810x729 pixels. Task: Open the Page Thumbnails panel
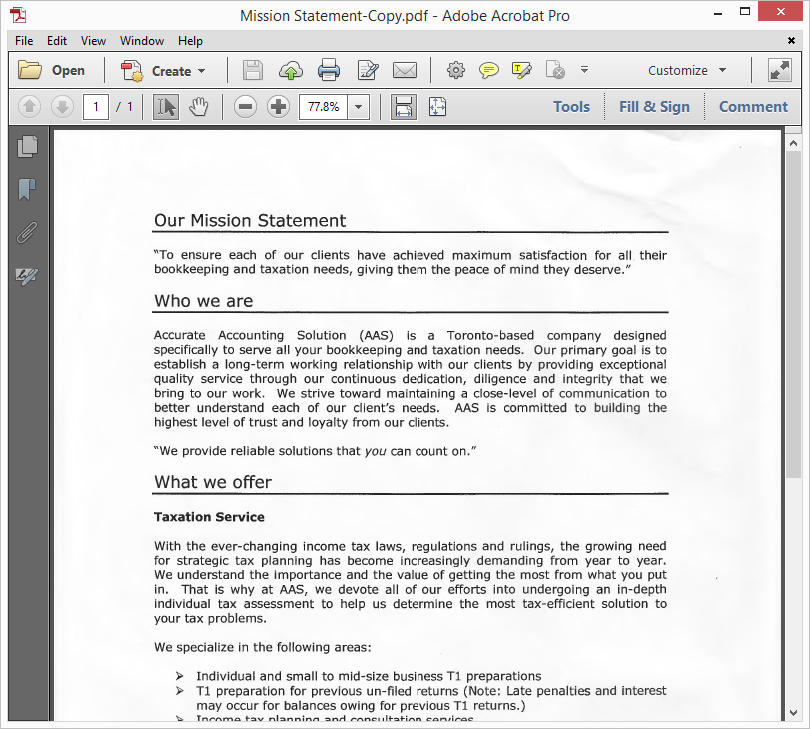coord(28,146)
